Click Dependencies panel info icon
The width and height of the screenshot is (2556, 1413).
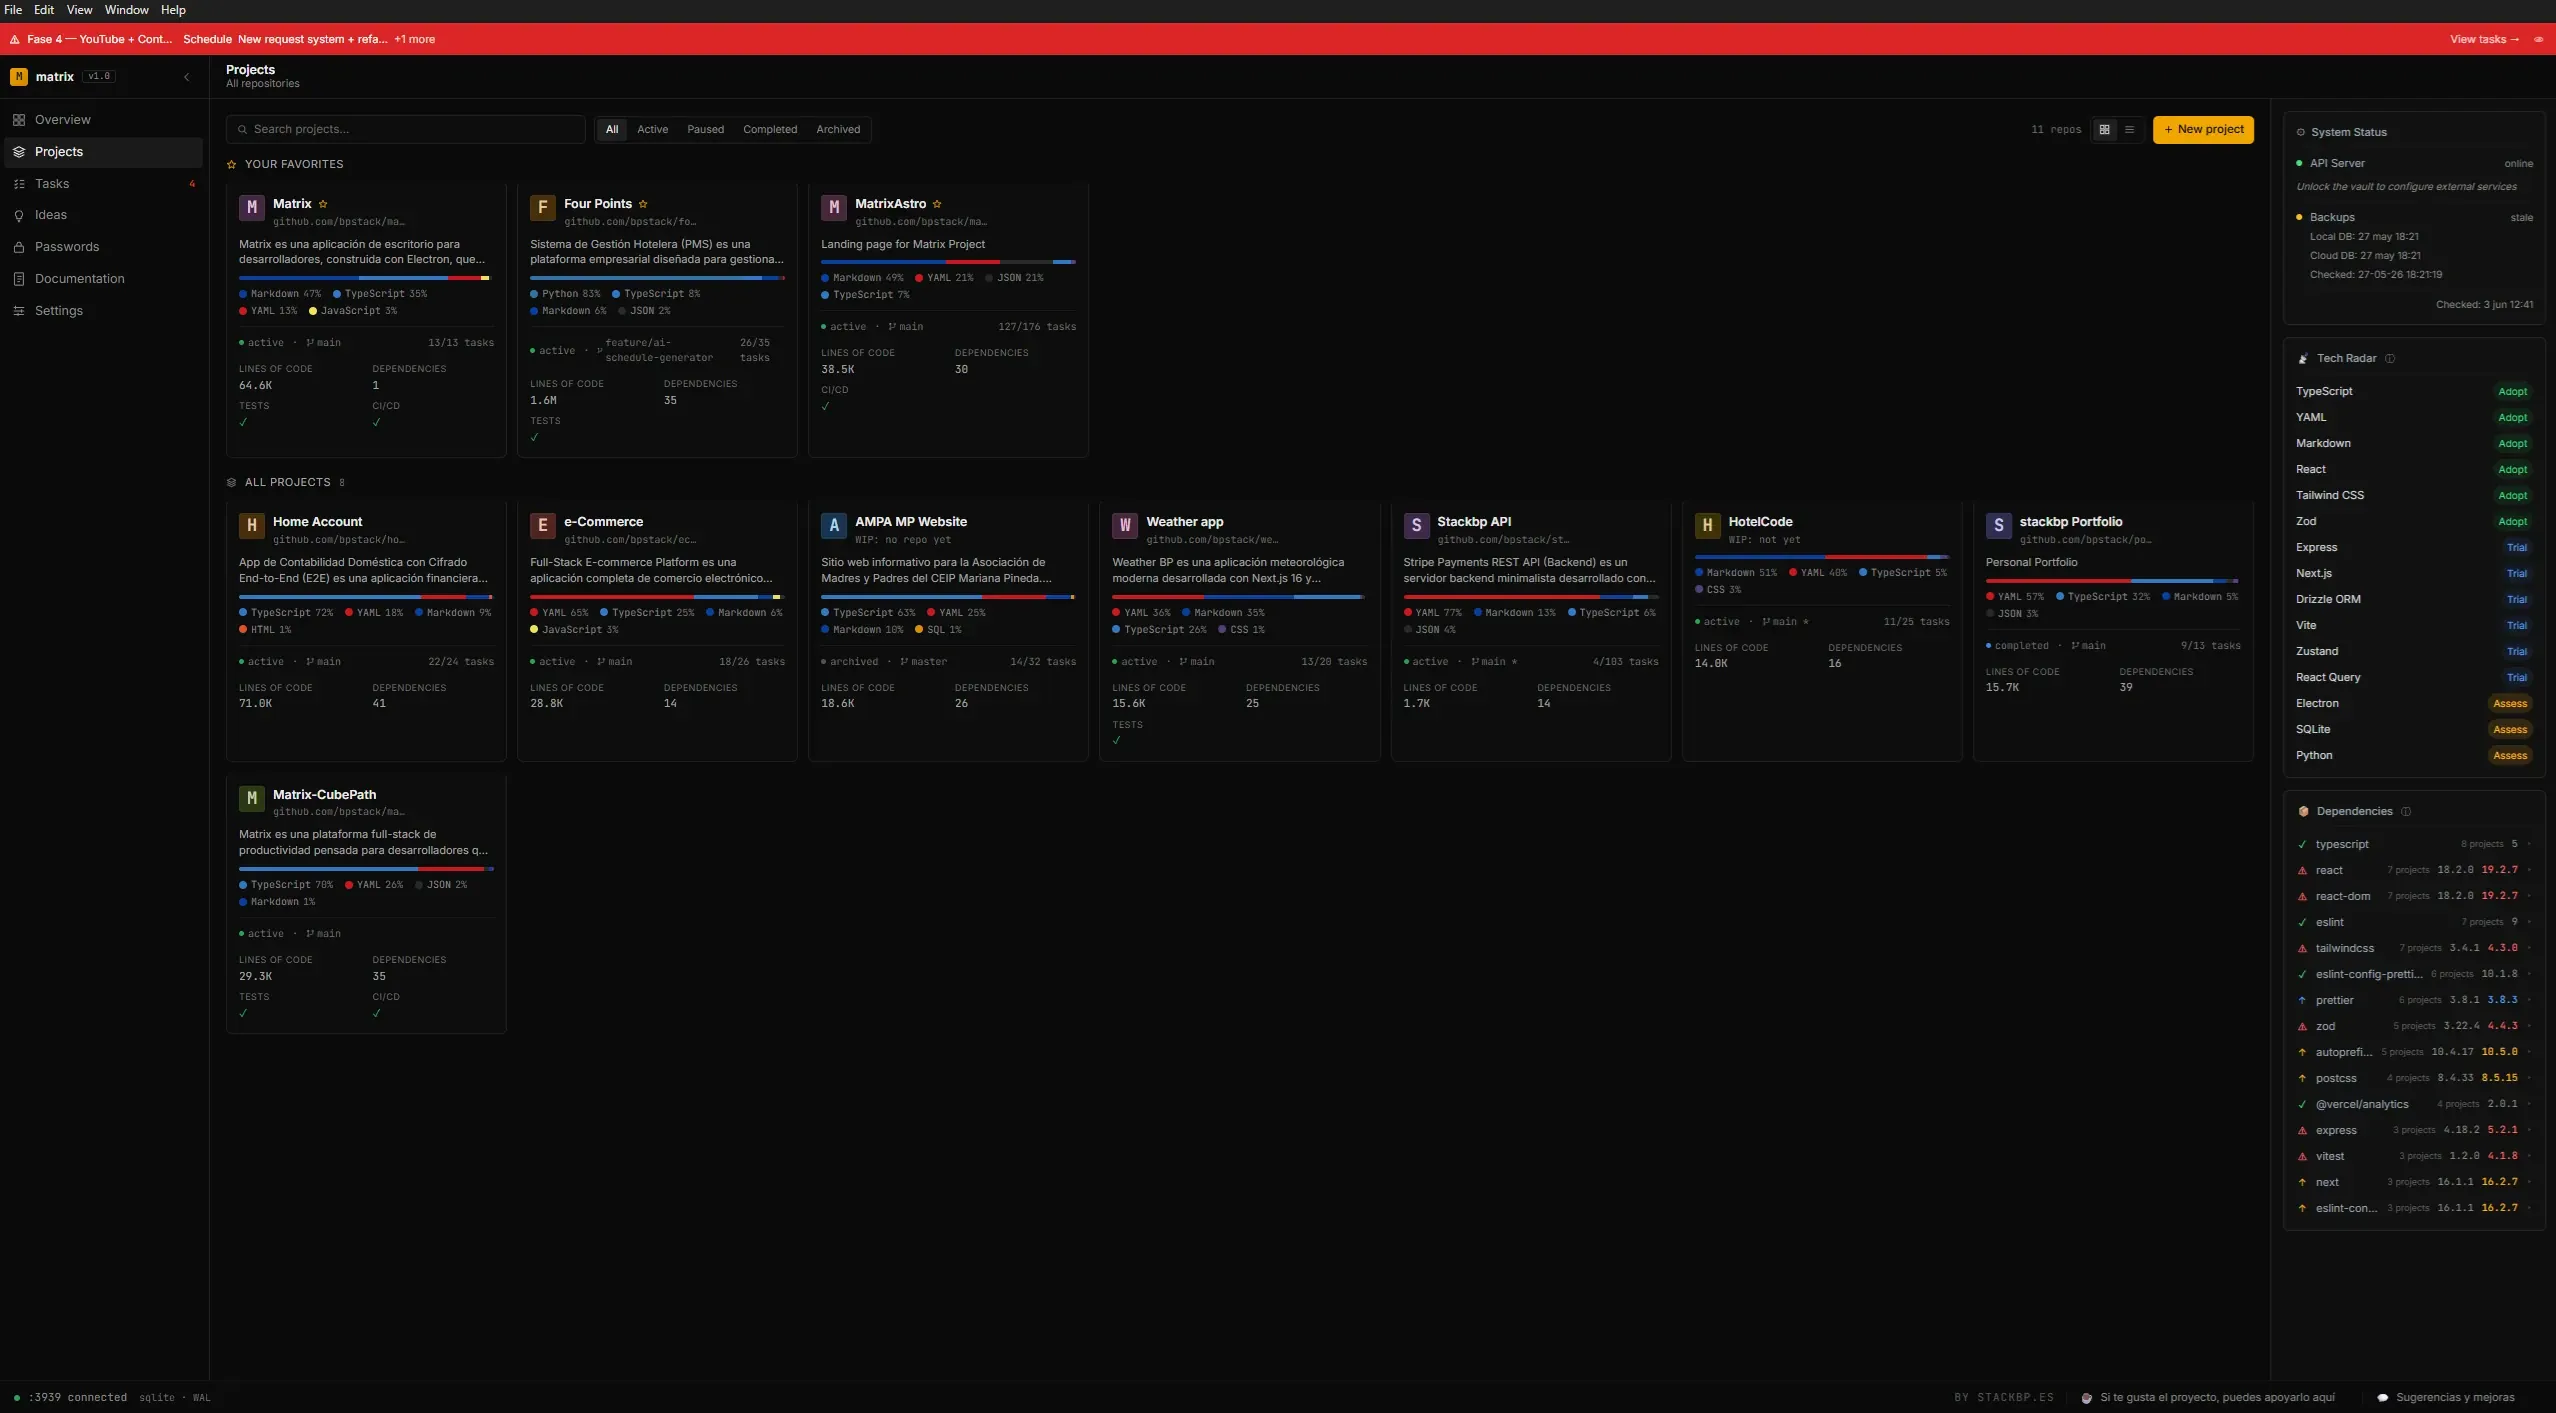[x=2406, y=811]
